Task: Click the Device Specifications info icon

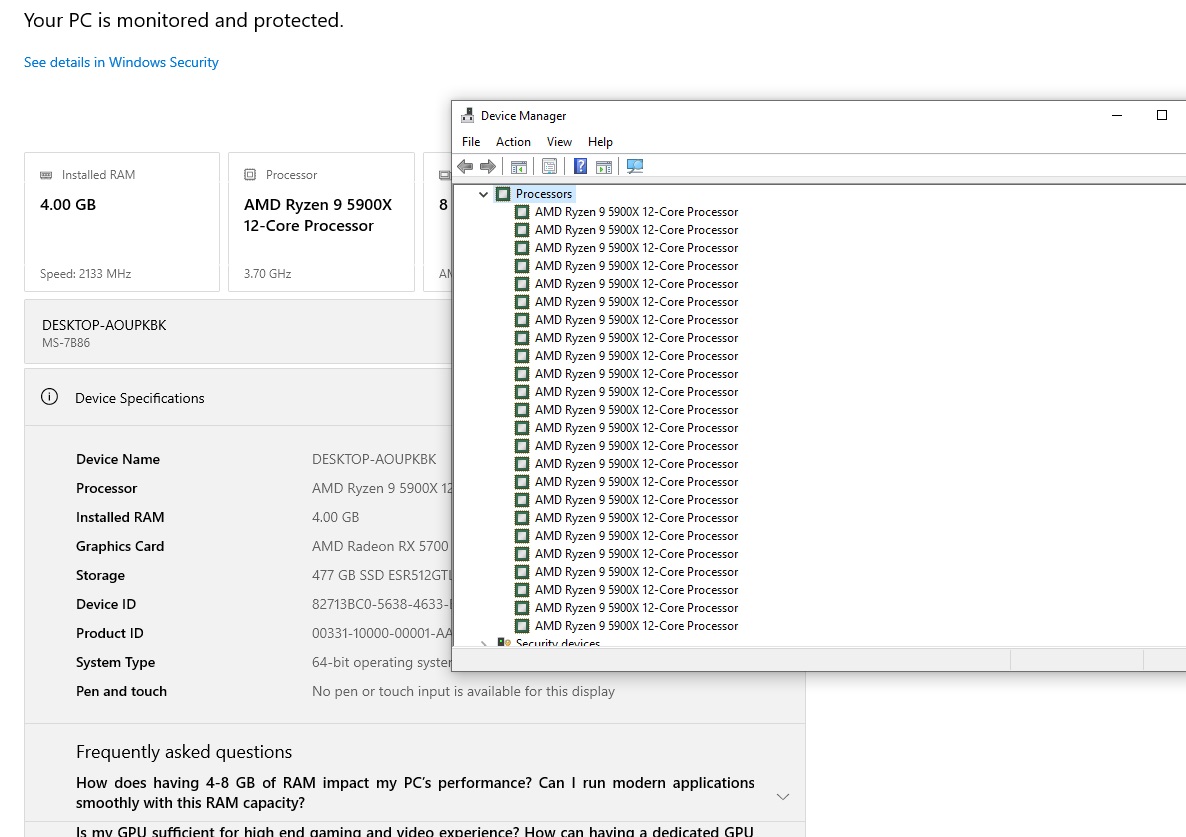Action: [x=49, y=397]
